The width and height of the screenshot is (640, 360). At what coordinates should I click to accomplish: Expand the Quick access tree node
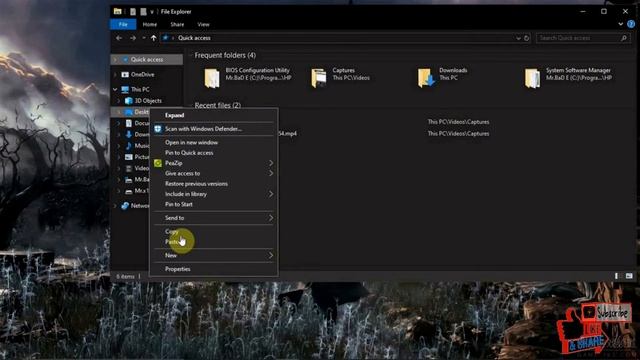click(115, 60)
